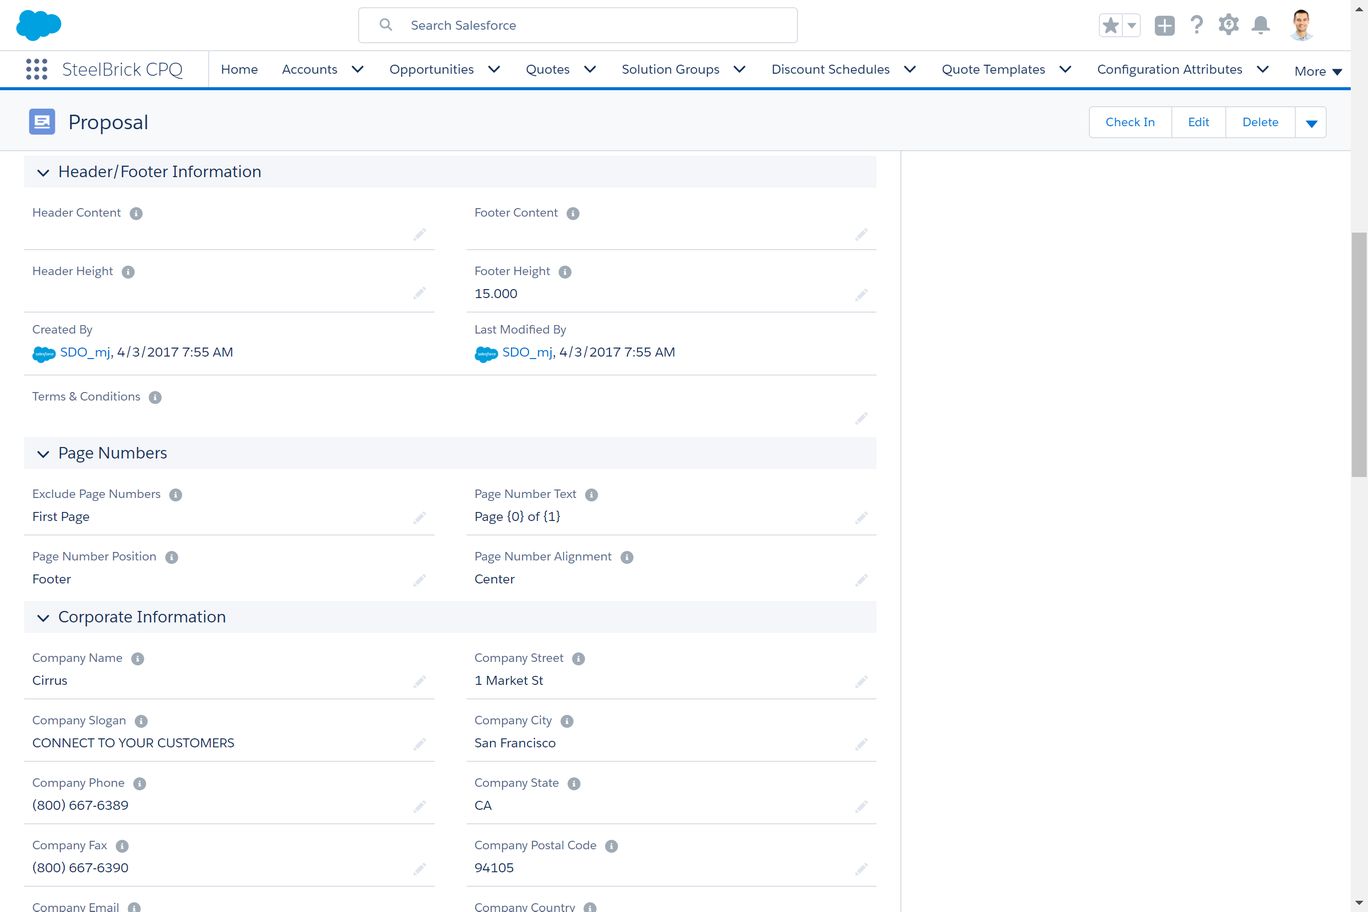Open the App Launcher grid icon
Screen dimensions: 1368x912
[x=37, y=69]
